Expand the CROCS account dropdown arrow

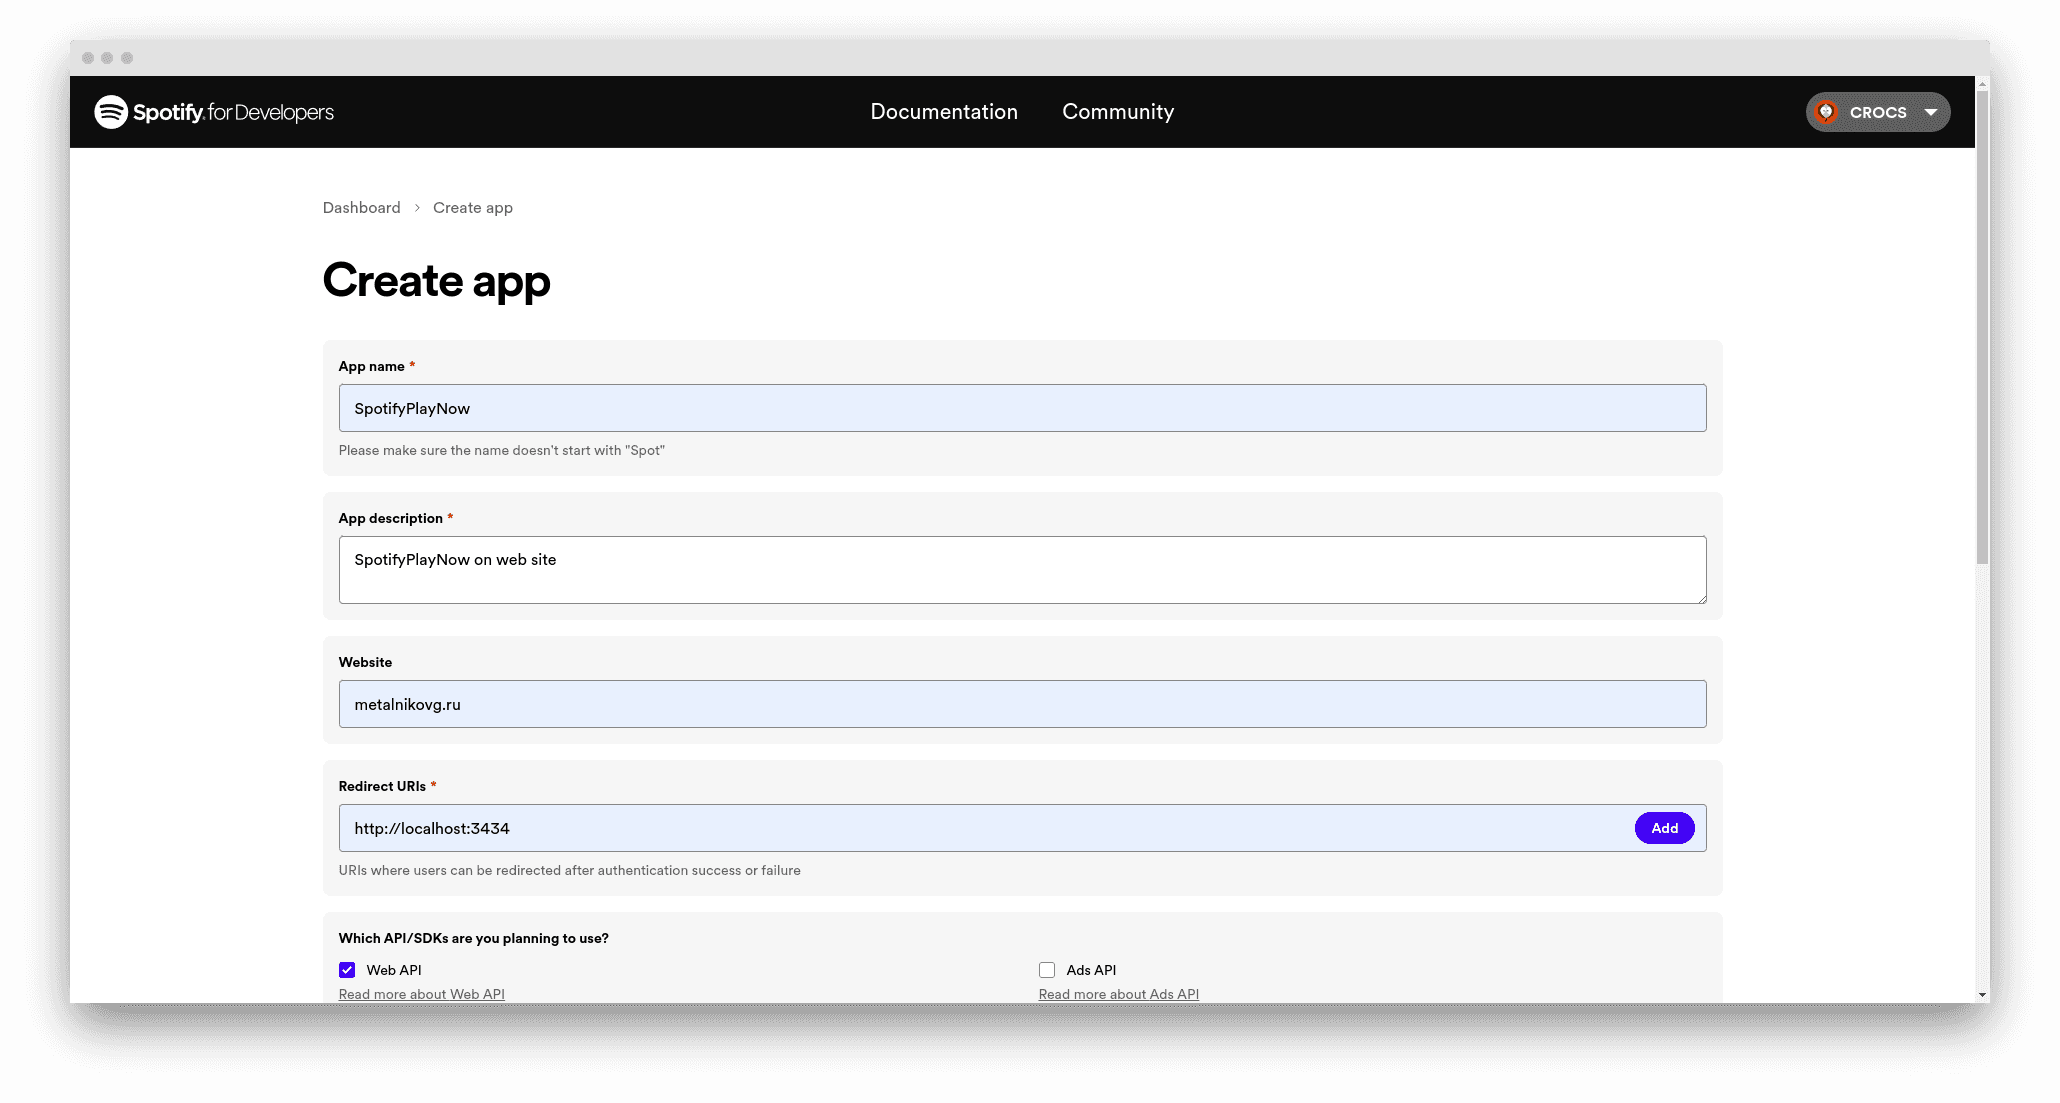[1931, 112]
